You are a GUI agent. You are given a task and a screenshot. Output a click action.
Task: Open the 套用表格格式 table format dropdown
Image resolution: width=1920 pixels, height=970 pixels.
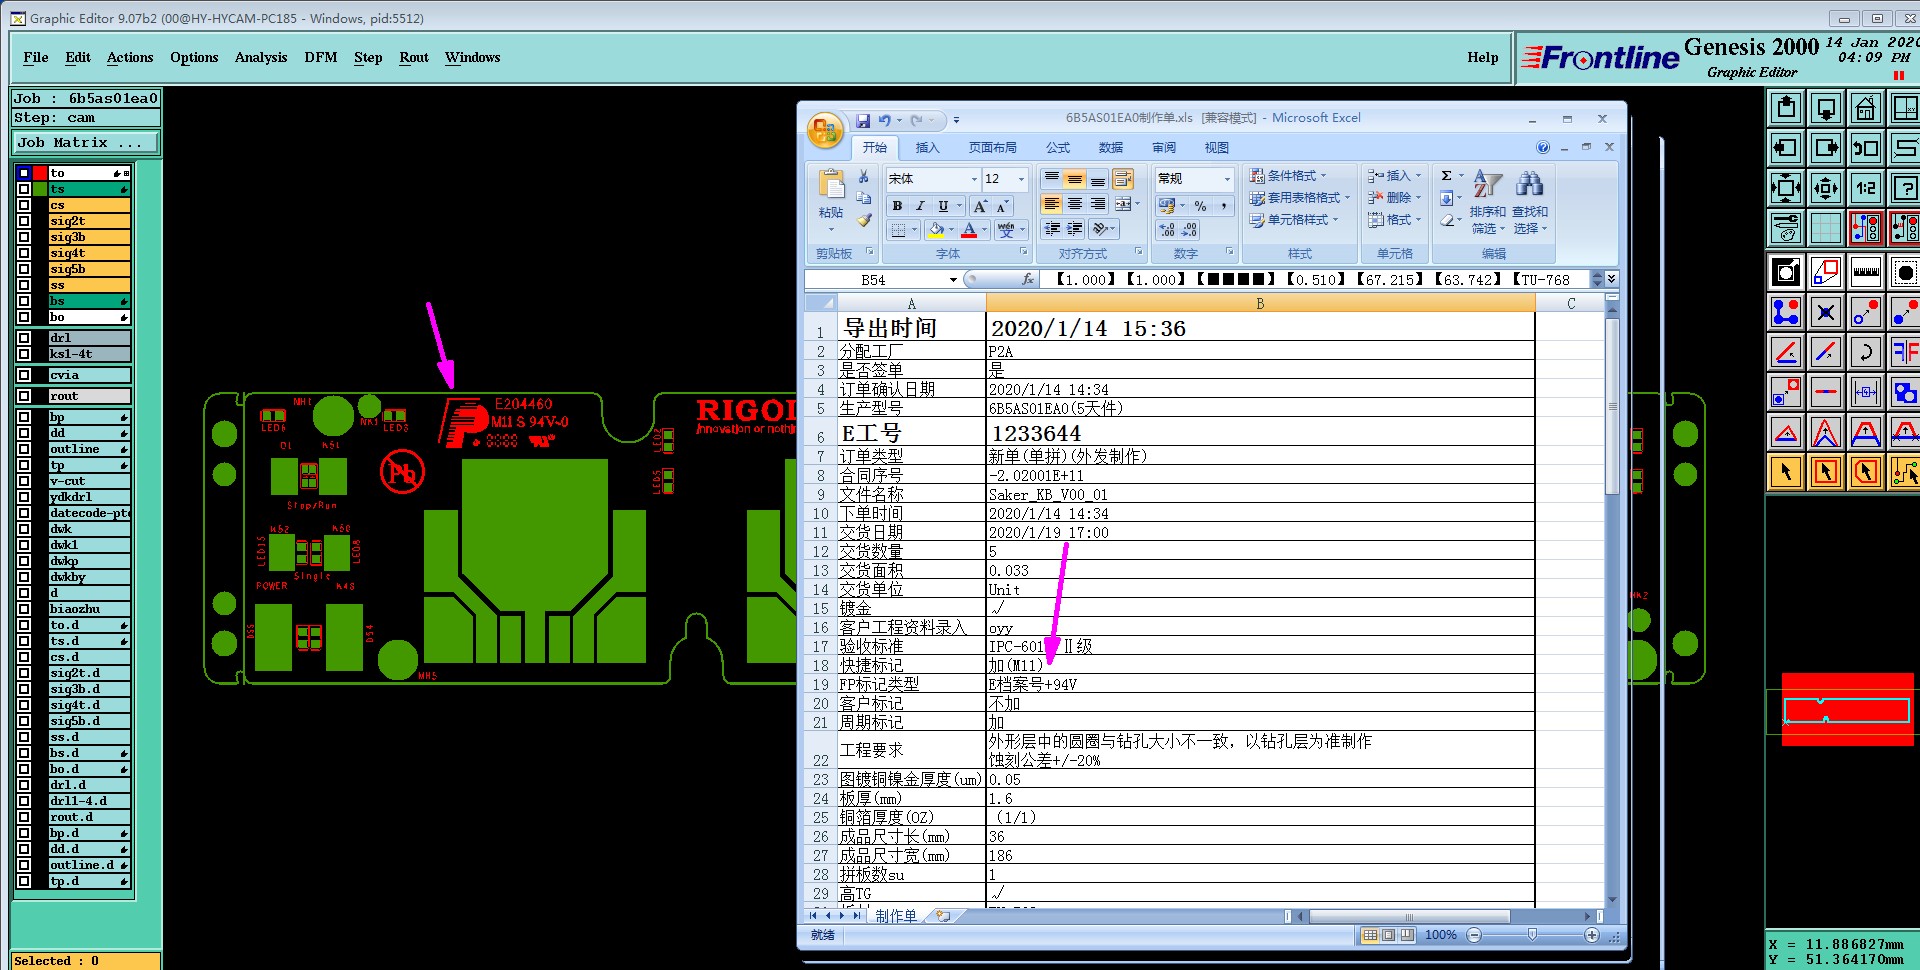pos(1299,198)
